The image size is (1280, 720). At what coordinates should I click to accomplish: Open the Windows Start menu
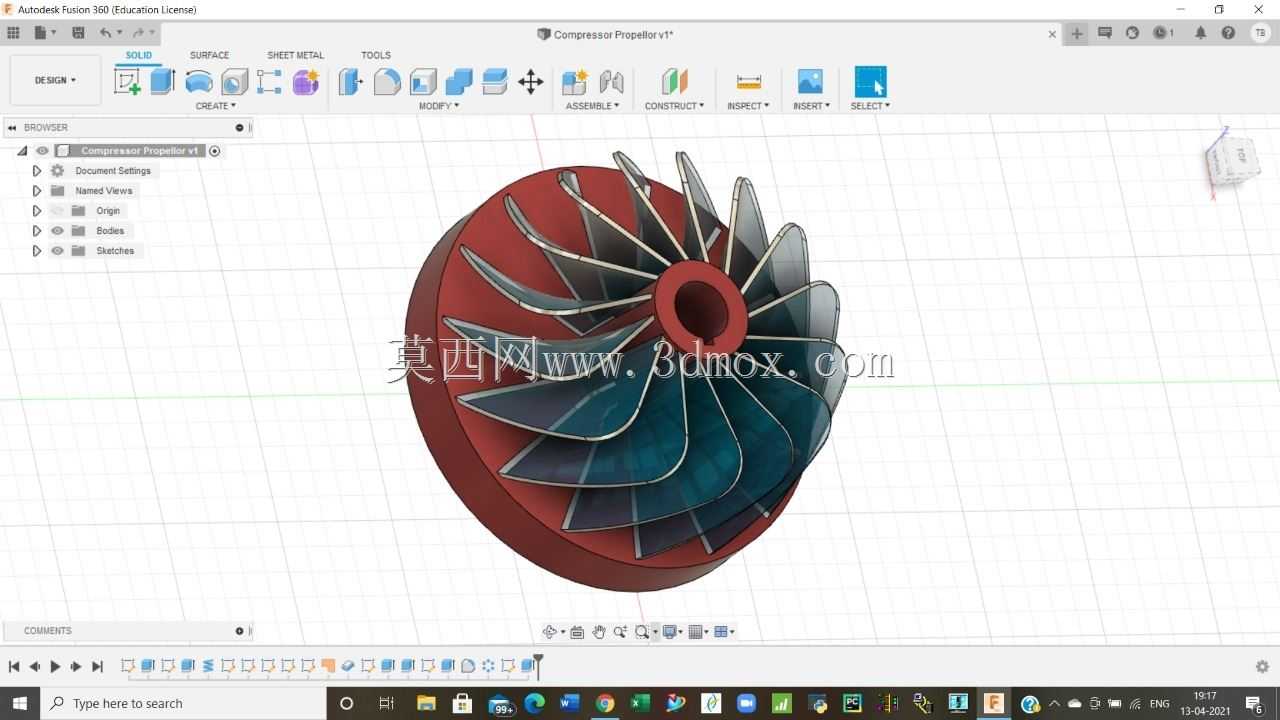click(x=20, y=703)
